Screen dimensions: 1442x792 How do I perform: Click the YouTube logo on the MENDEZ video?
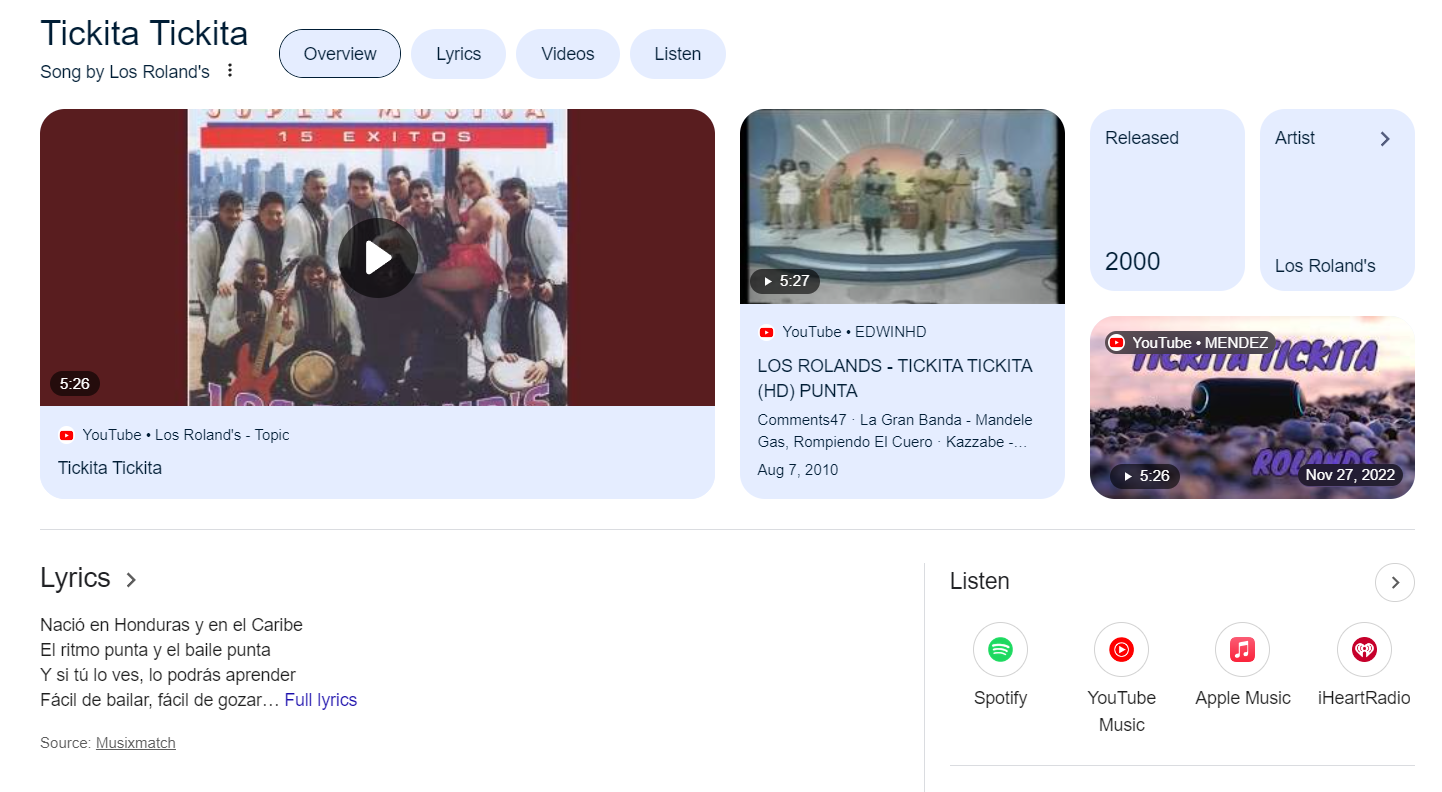point(1117,343)
